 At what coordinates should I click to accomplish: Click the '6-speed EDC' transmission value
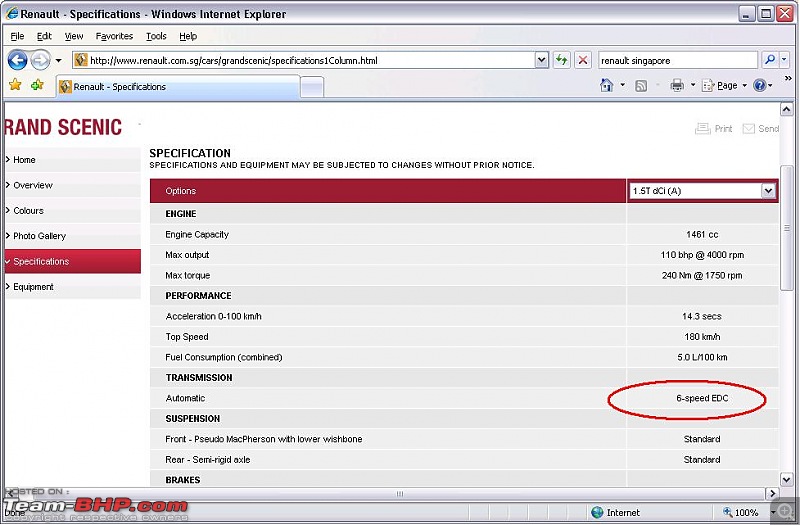coord(702,398)
